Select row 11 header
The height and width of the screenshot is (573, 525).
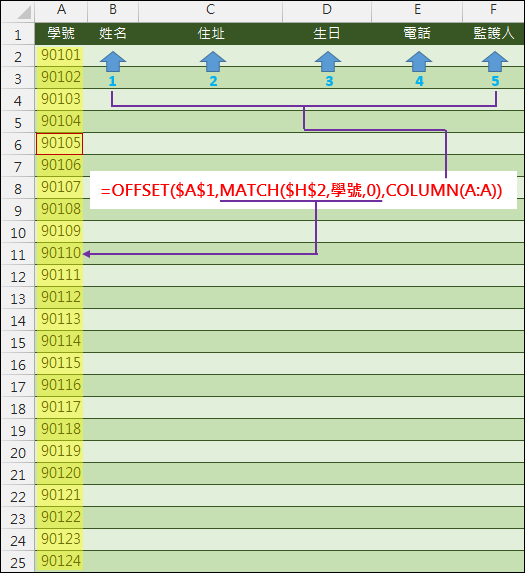coord(18,254)
